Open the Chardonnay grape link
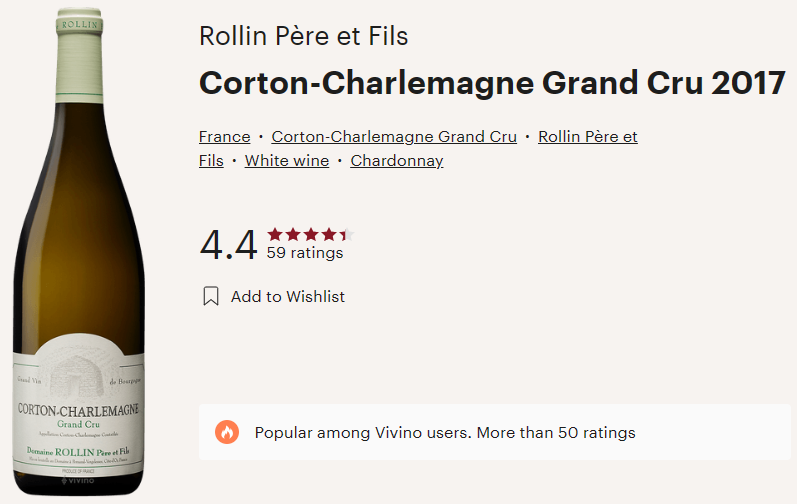The height and width of the screenshot is (504, 797). coord(397,161)
